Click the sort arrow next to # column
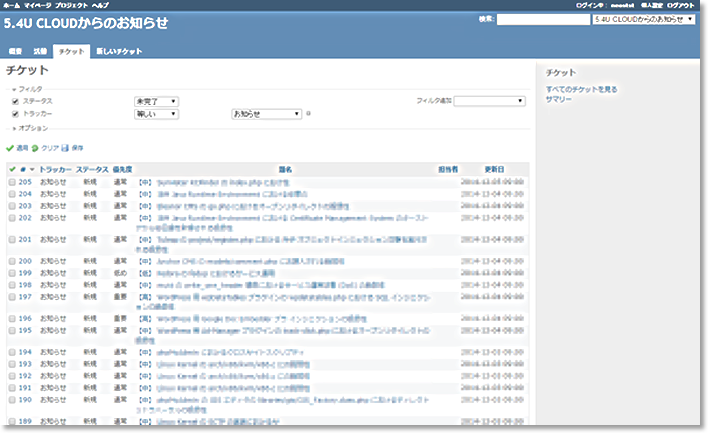Viewport: 708px width, 433px height. coord(31,170)
